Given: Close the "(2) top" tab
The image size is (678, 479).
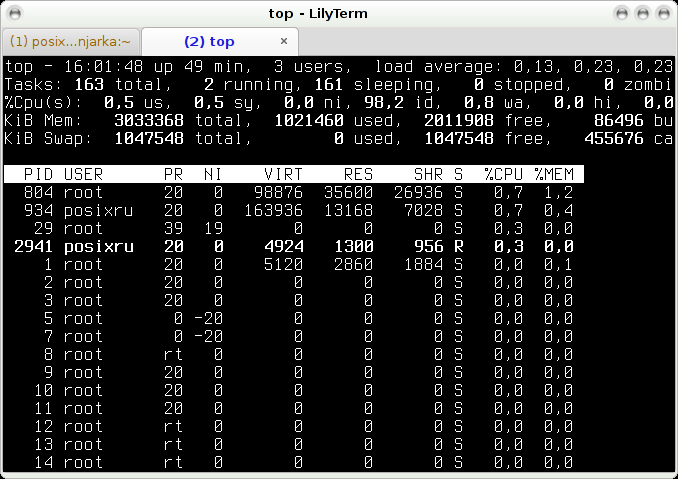Looking at the screenshot, I should point(283,42).
